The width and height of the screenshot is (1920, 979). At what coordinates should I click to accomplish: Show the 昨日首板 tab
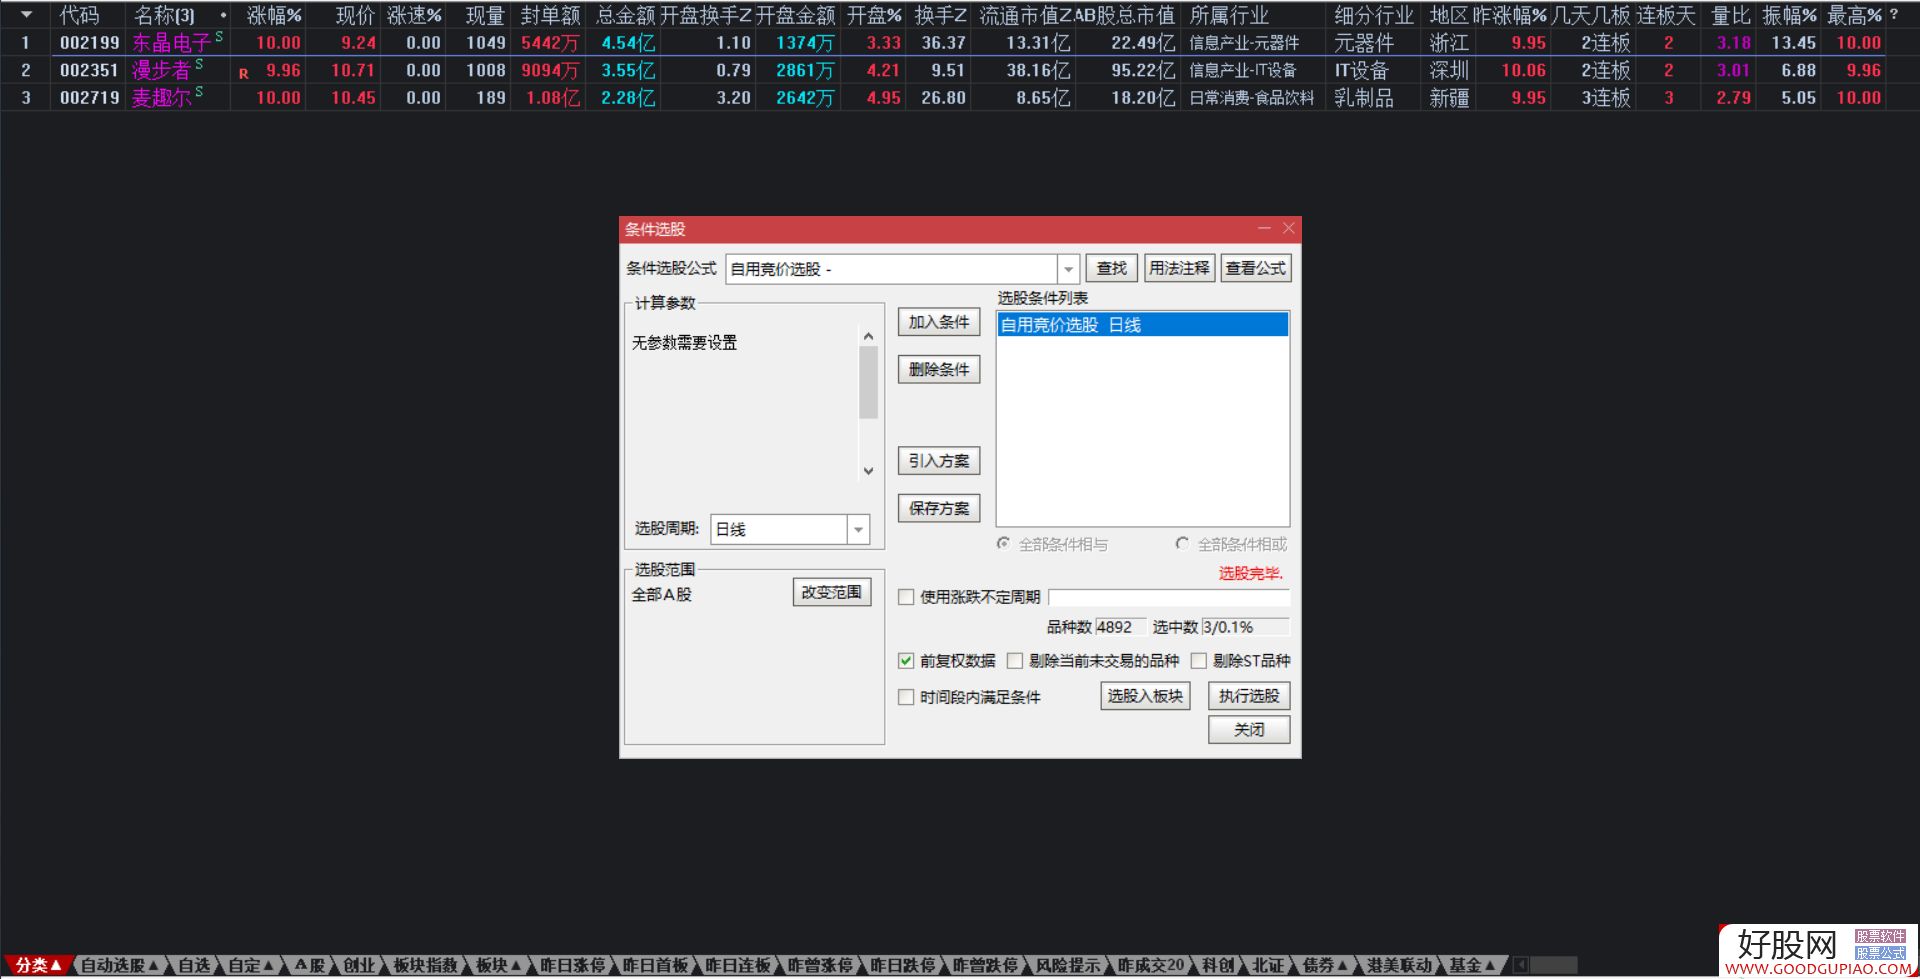coord(656,965)
